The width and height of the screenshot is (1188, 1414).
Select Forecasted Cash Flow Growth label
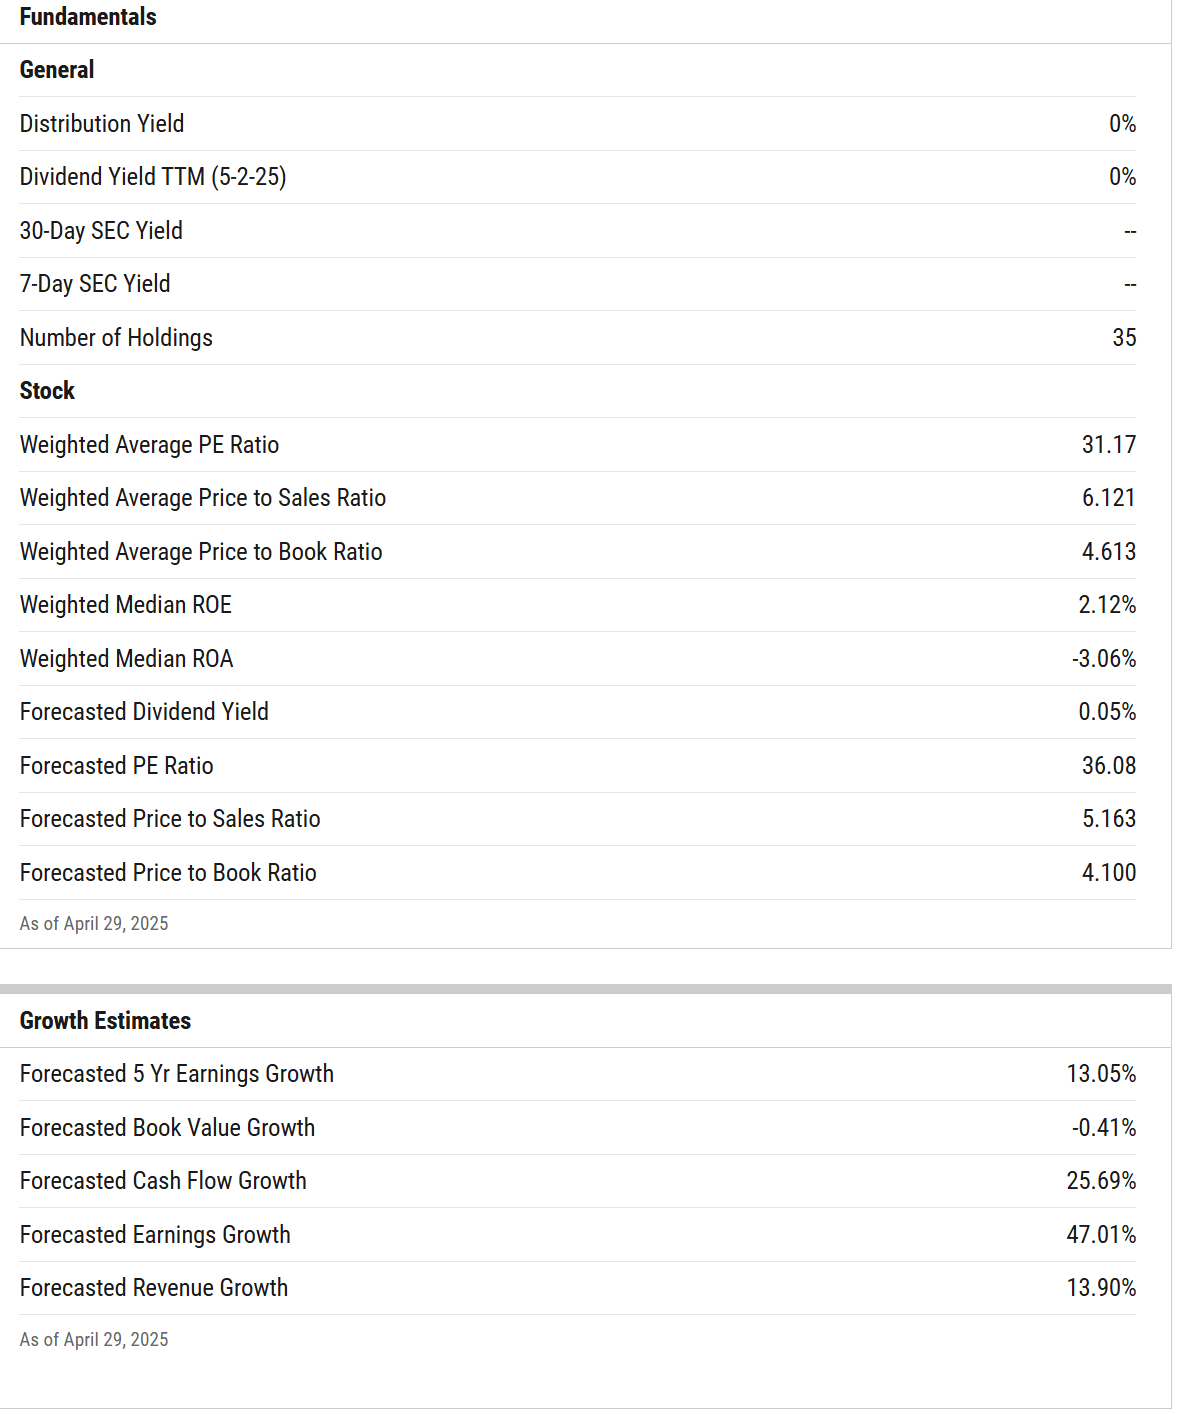tap(163, 1181)
